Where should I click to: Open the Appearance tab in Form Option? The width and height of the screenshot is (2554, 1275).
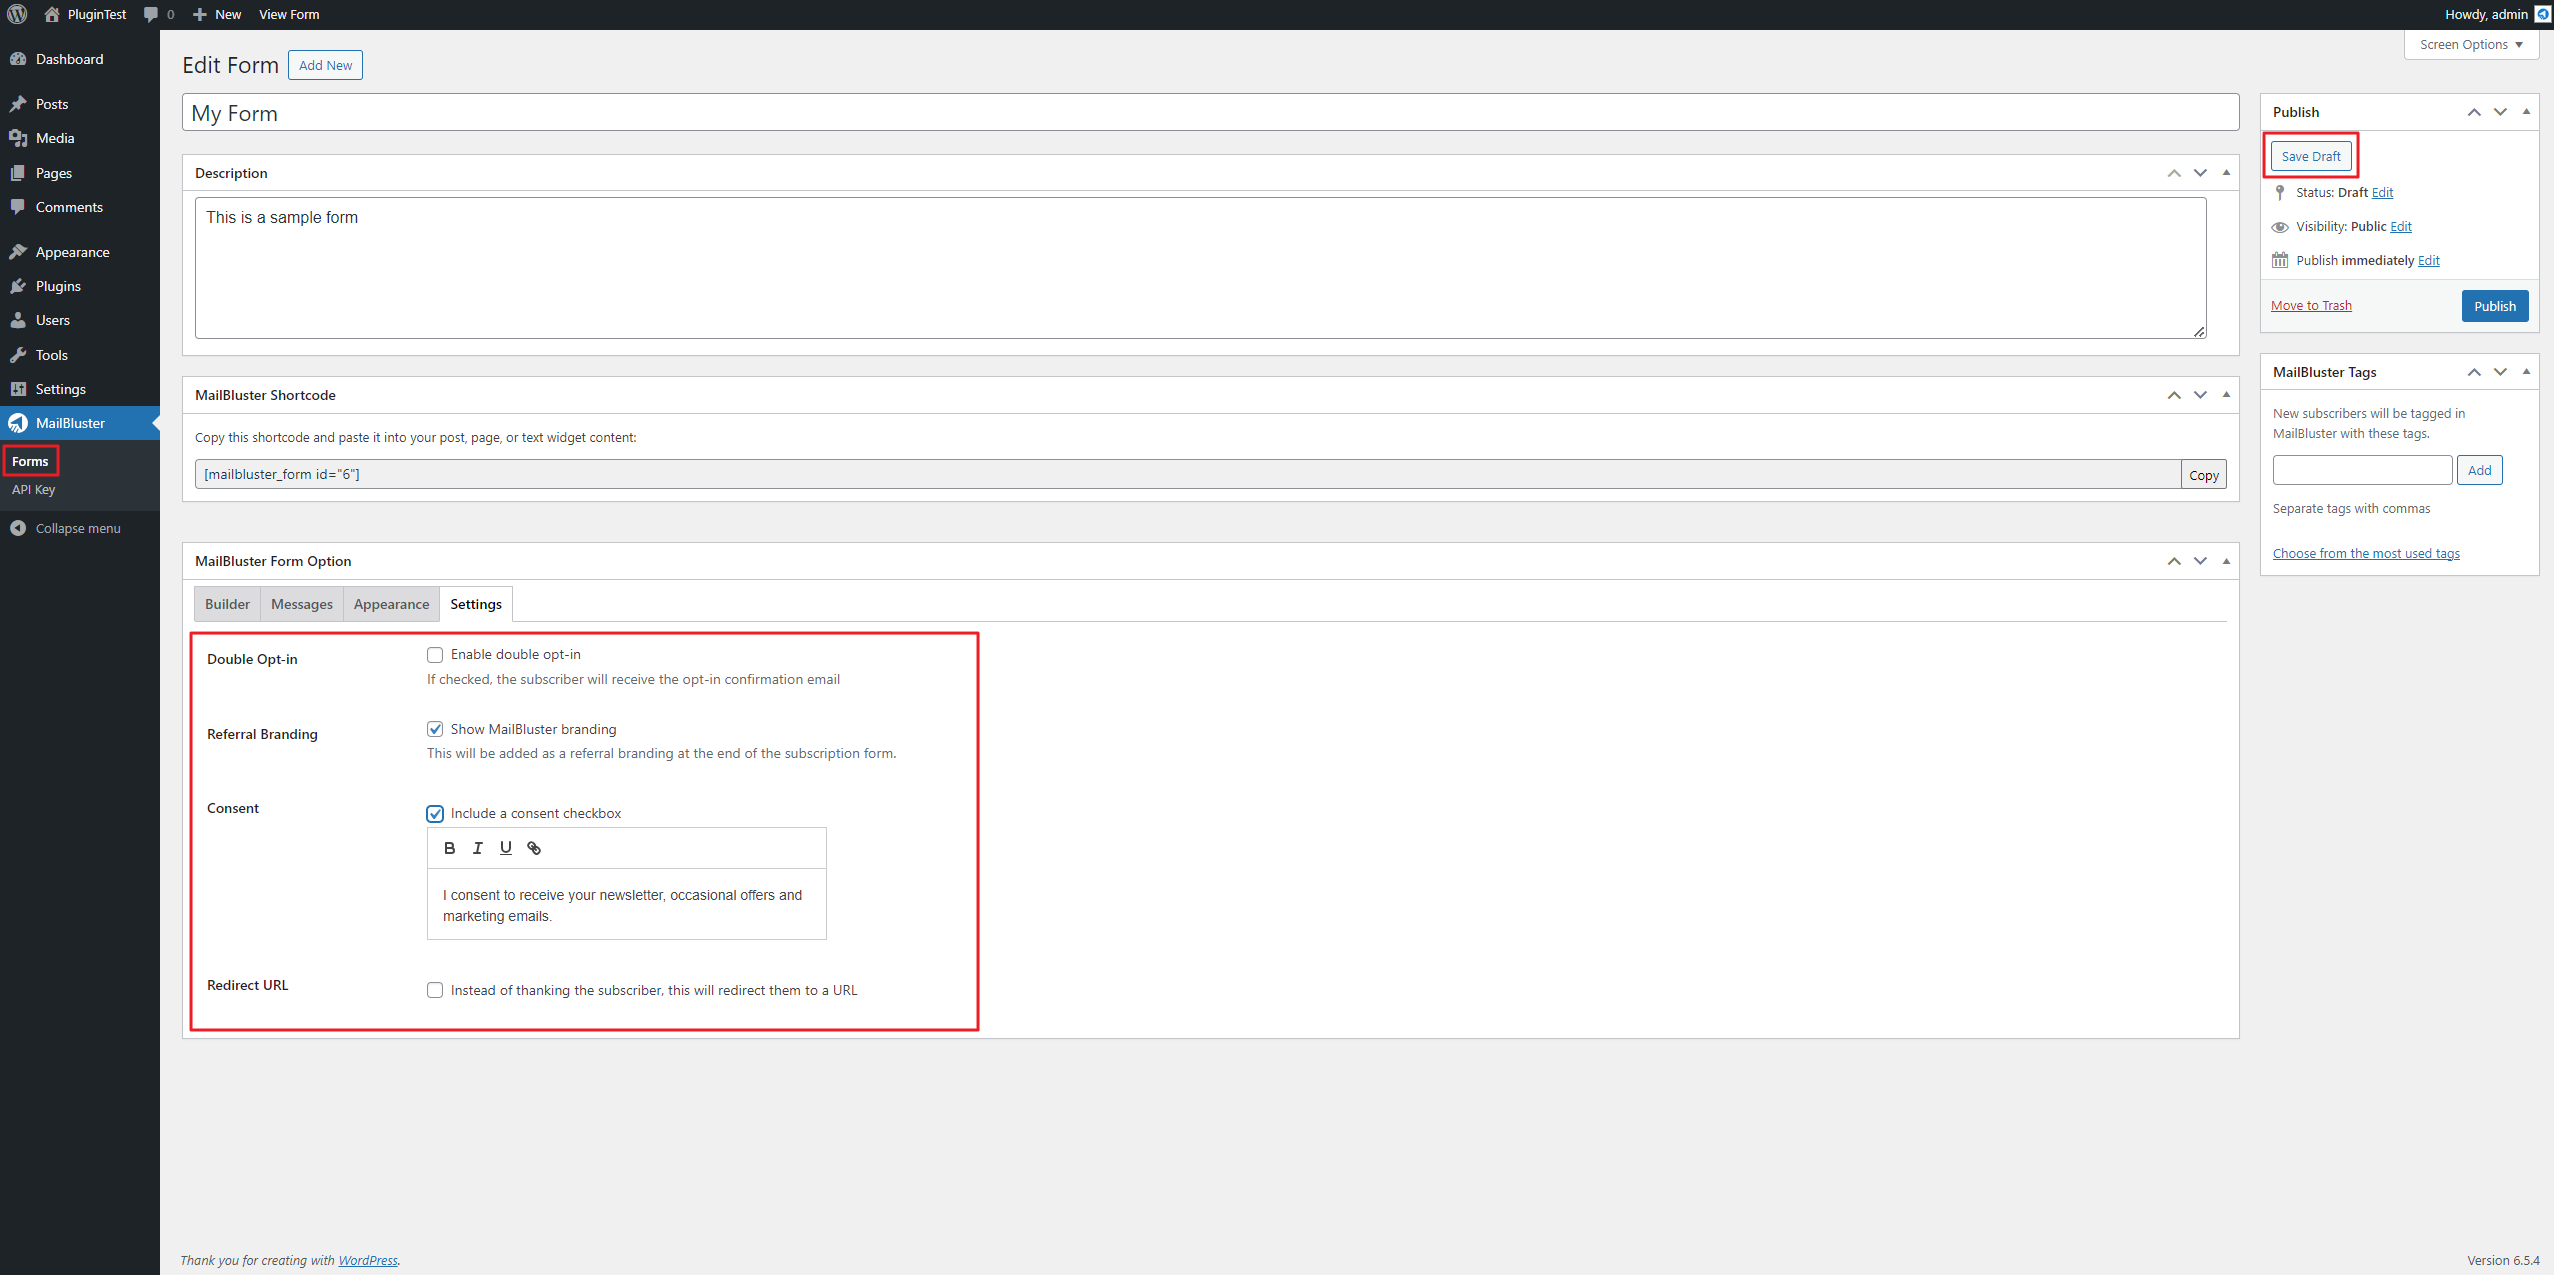[391, 604]
